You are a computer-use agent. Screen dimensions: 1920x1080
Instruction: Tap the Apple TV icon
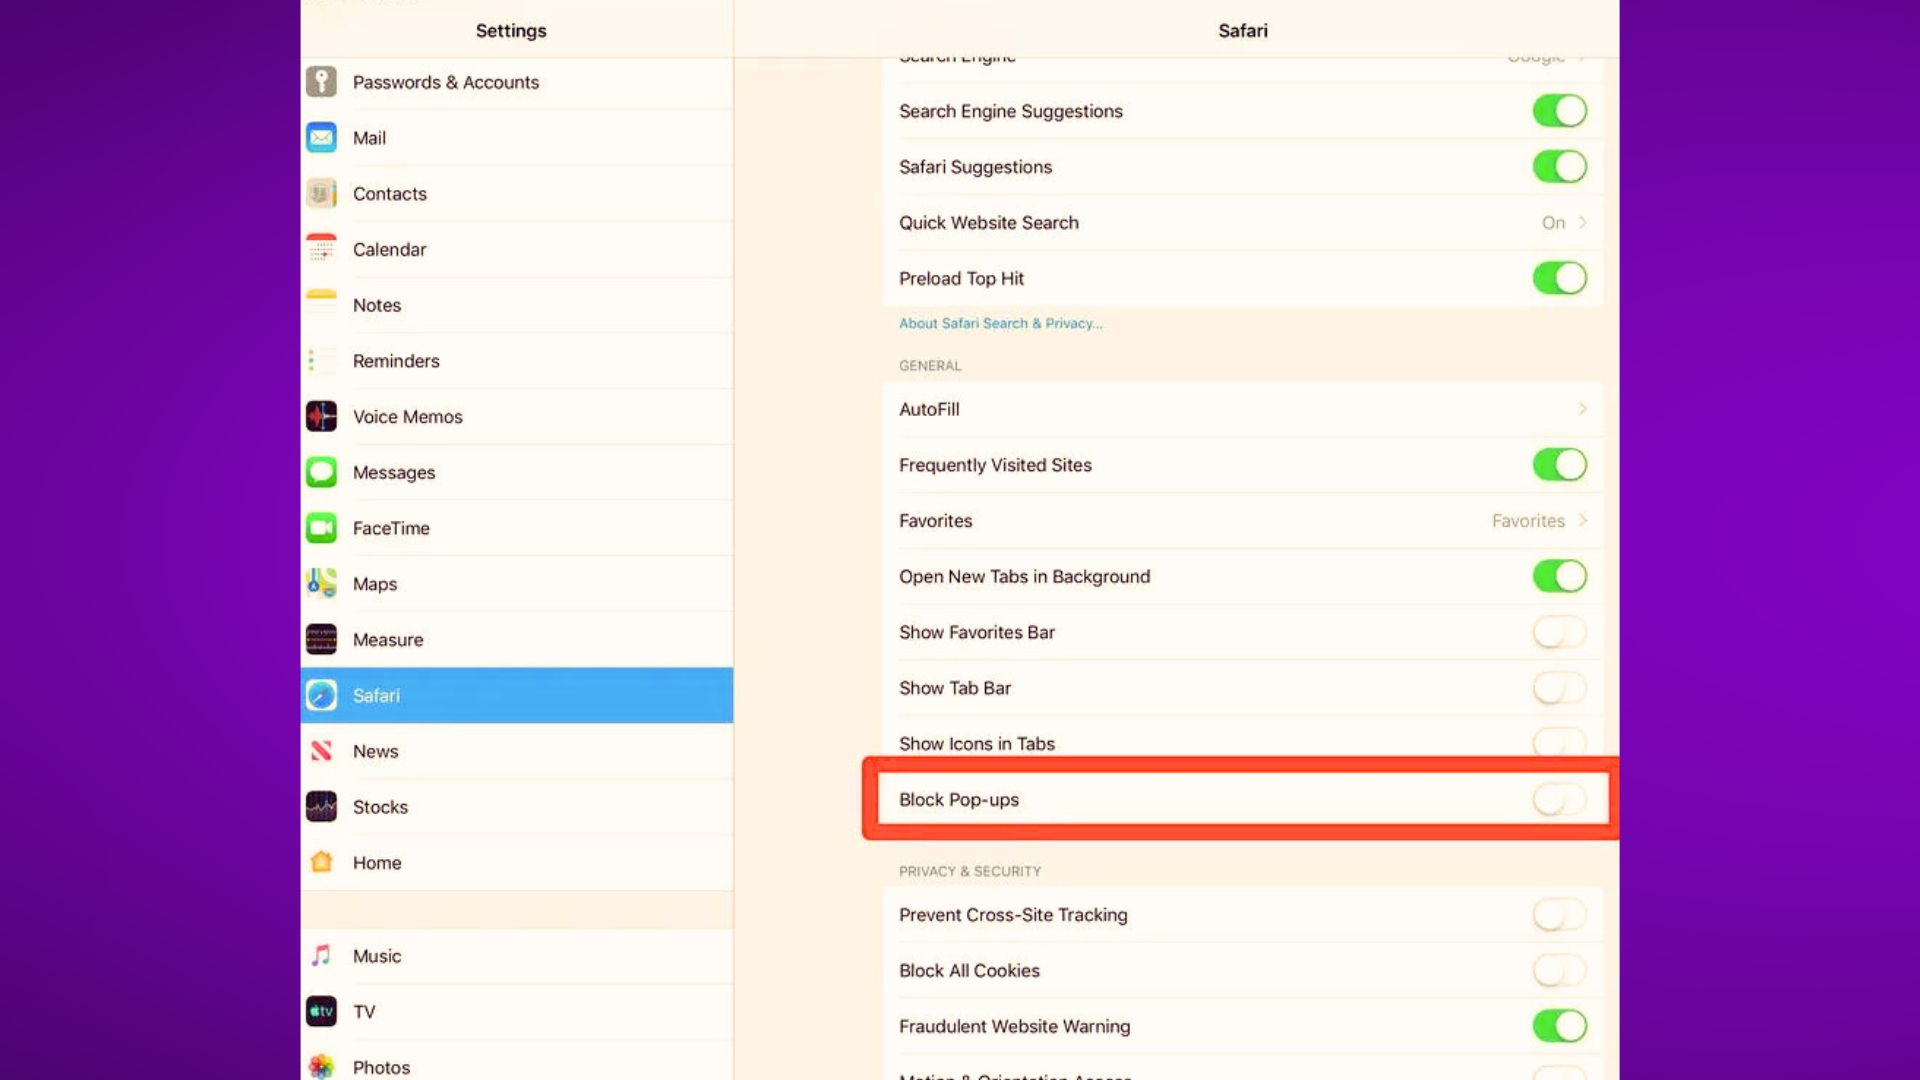pyautogui.click(x=321, y=1011)
